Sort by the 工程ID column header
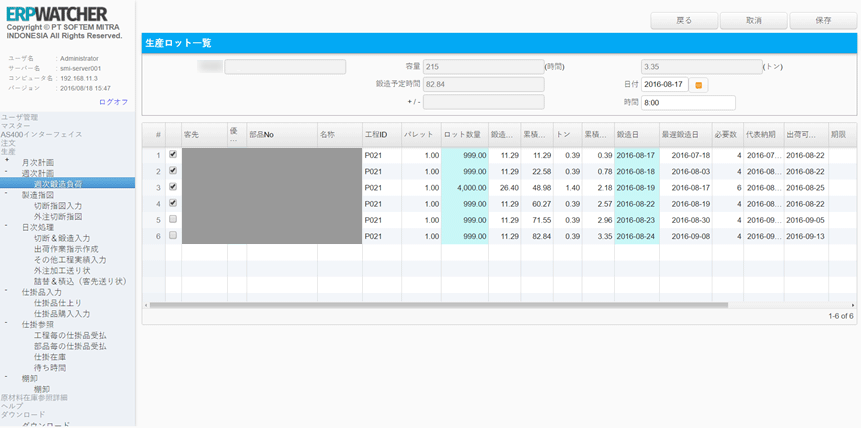861x428 pixels. [x=382, y=135]
